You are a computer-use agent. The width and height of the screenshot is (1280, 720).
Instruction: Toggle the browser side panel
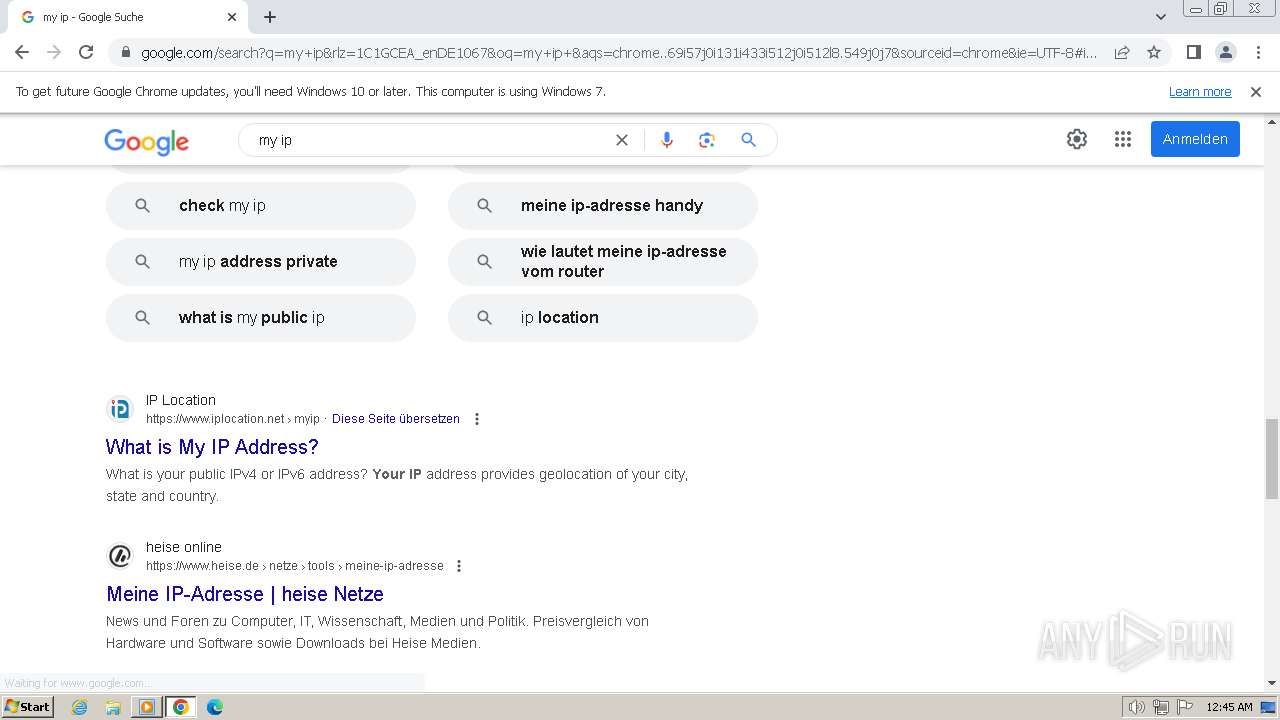(x=1194, y=53)
